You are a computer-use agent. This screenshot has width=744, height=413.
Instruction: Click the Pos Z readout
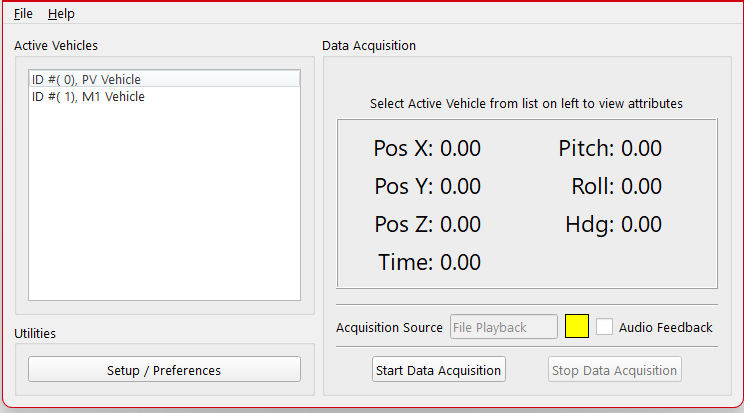pos(427,225)
